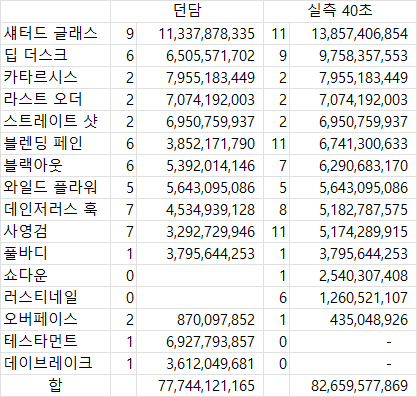Click 6,950,759,937 in the 던담 column
This screenshot has width=417, height=397.
point(200,121)
